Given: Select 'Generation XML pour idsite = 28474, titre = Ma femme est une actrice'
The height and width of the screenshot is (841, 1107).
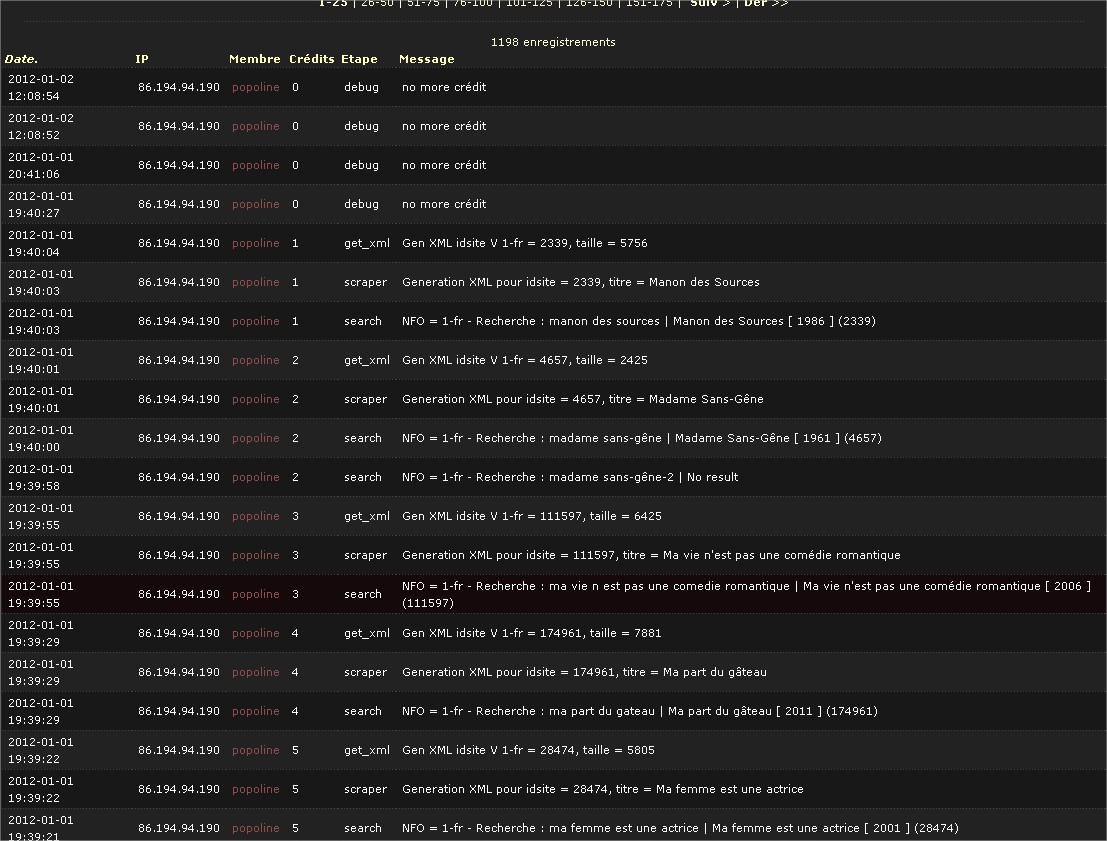Looking at the screenshot, I should [603, 789].
